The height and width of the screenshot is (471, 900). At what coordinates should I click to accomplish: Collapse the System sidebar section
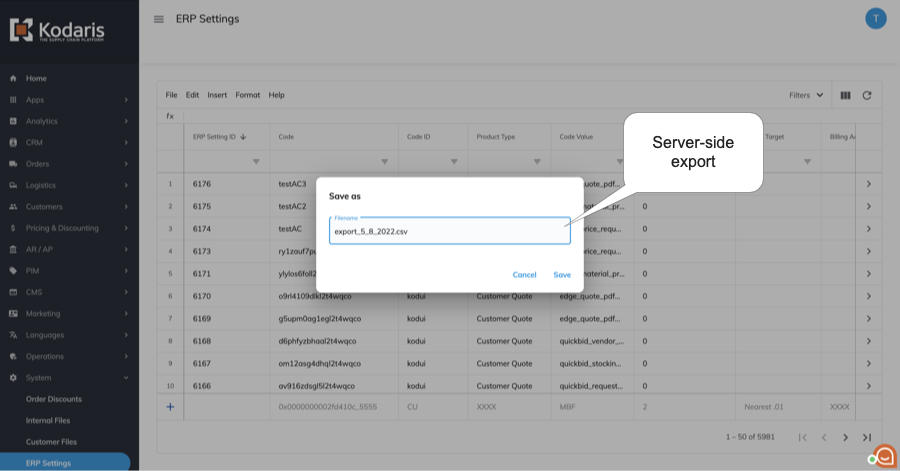coord(126,377)
